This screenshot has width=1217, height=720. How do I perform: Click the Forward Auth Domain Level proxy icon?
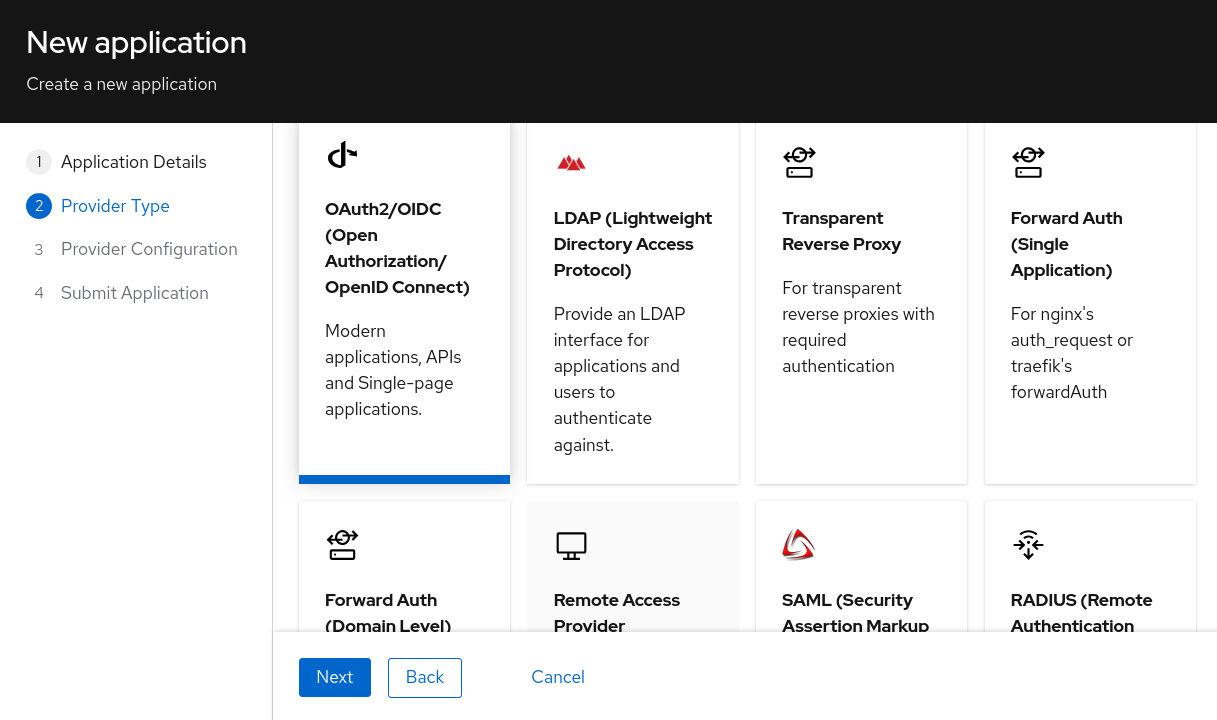[x=342, y=544]
